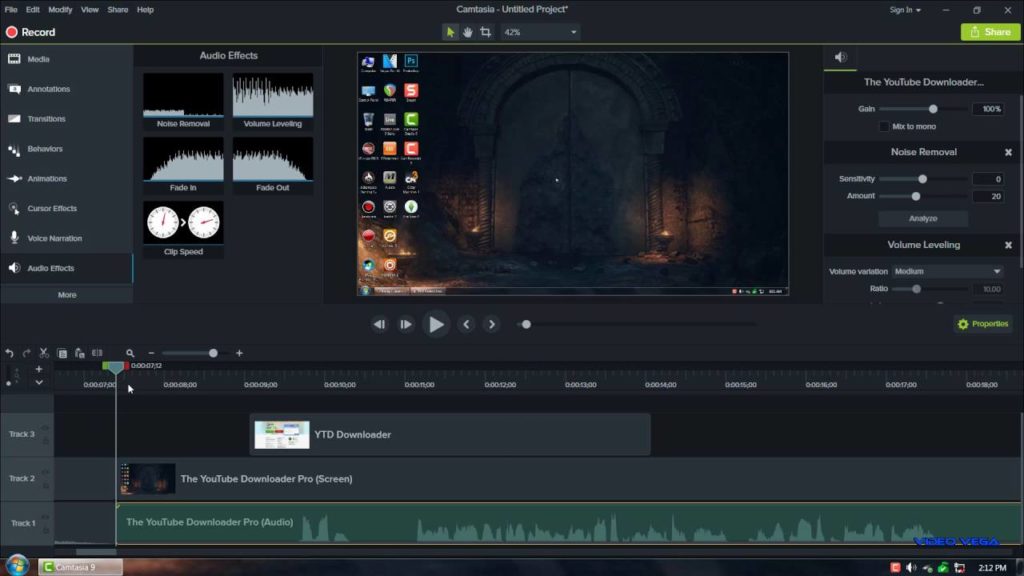The height and width of the screenshot is (576, 1024).
Task: Apply the Noise Removal audio effect
Action: click(182, 97)
